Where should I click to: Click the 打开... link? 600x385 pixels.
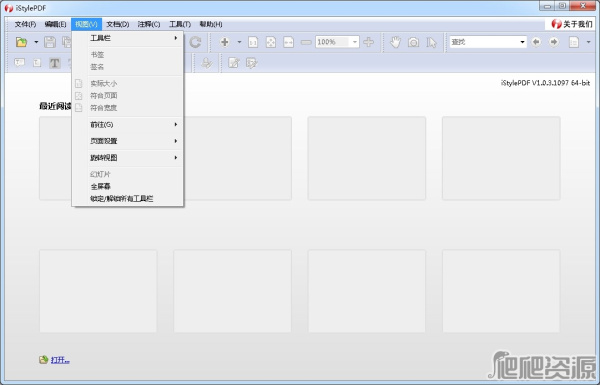[60, 360]
